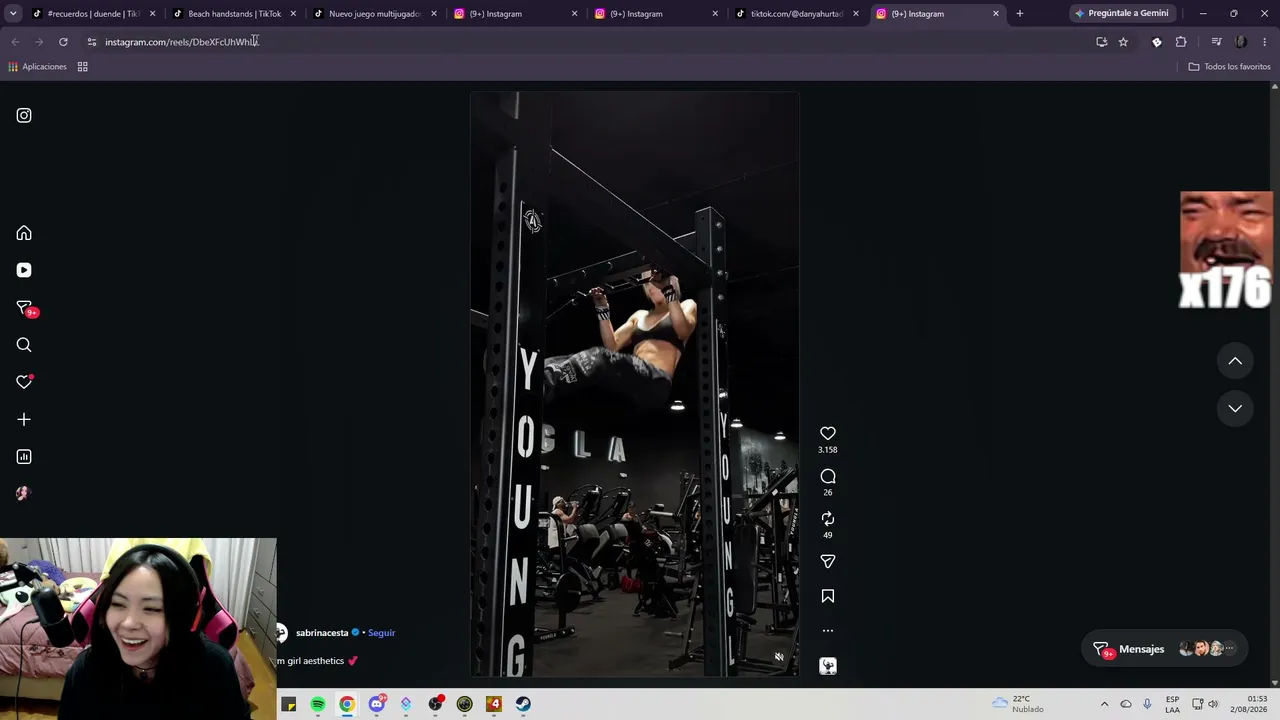Click the 'Pregúntale a Gemini' button

(1121, 14)
